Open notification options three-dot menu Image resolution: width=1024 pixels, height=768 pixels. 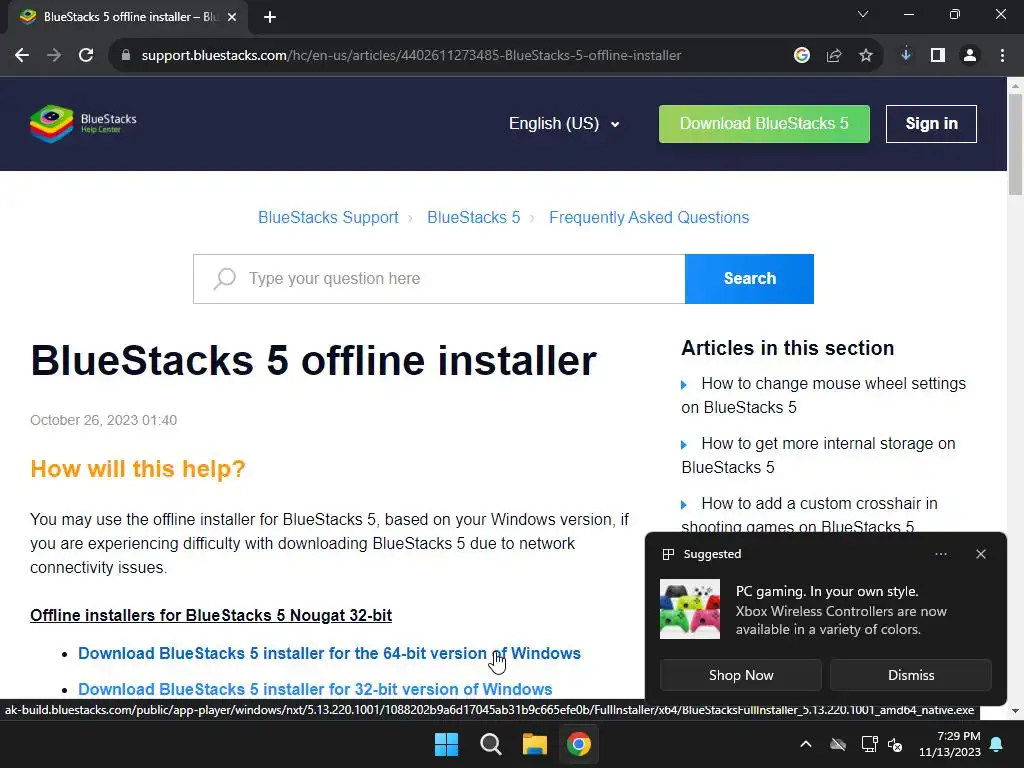[x=940, y=554]
